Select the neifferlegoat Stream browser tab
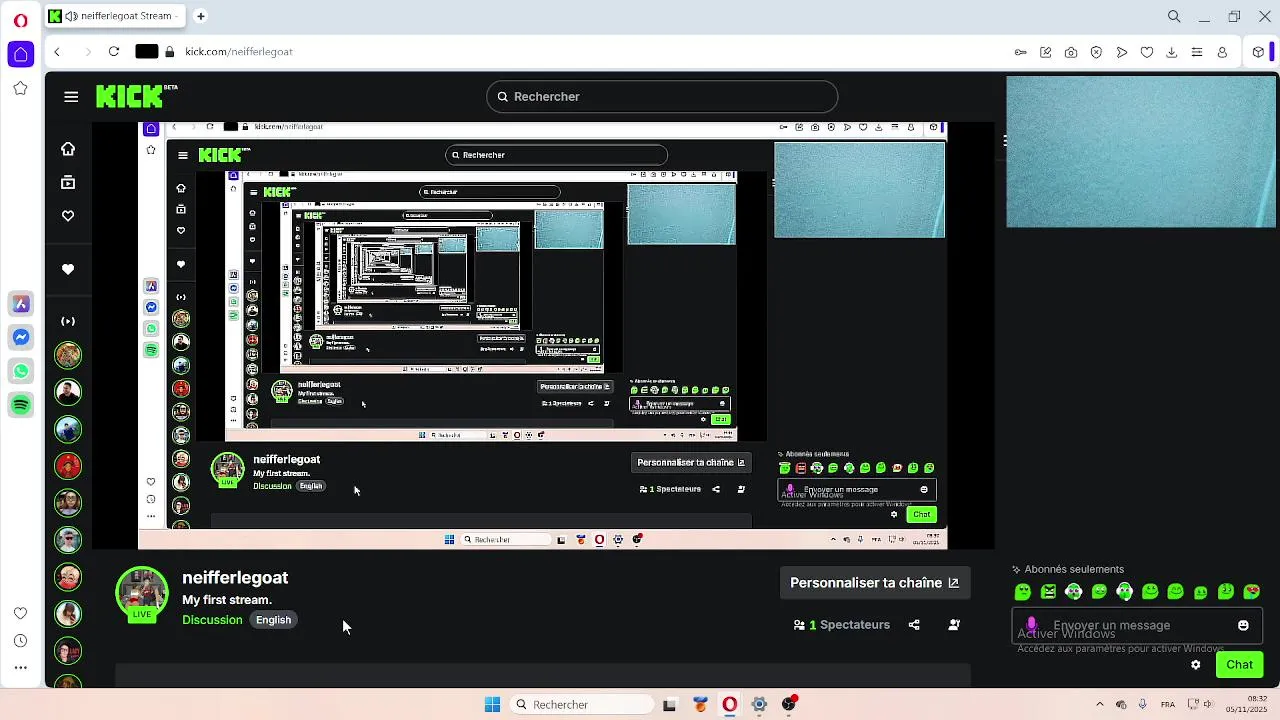 coord(114,16)
